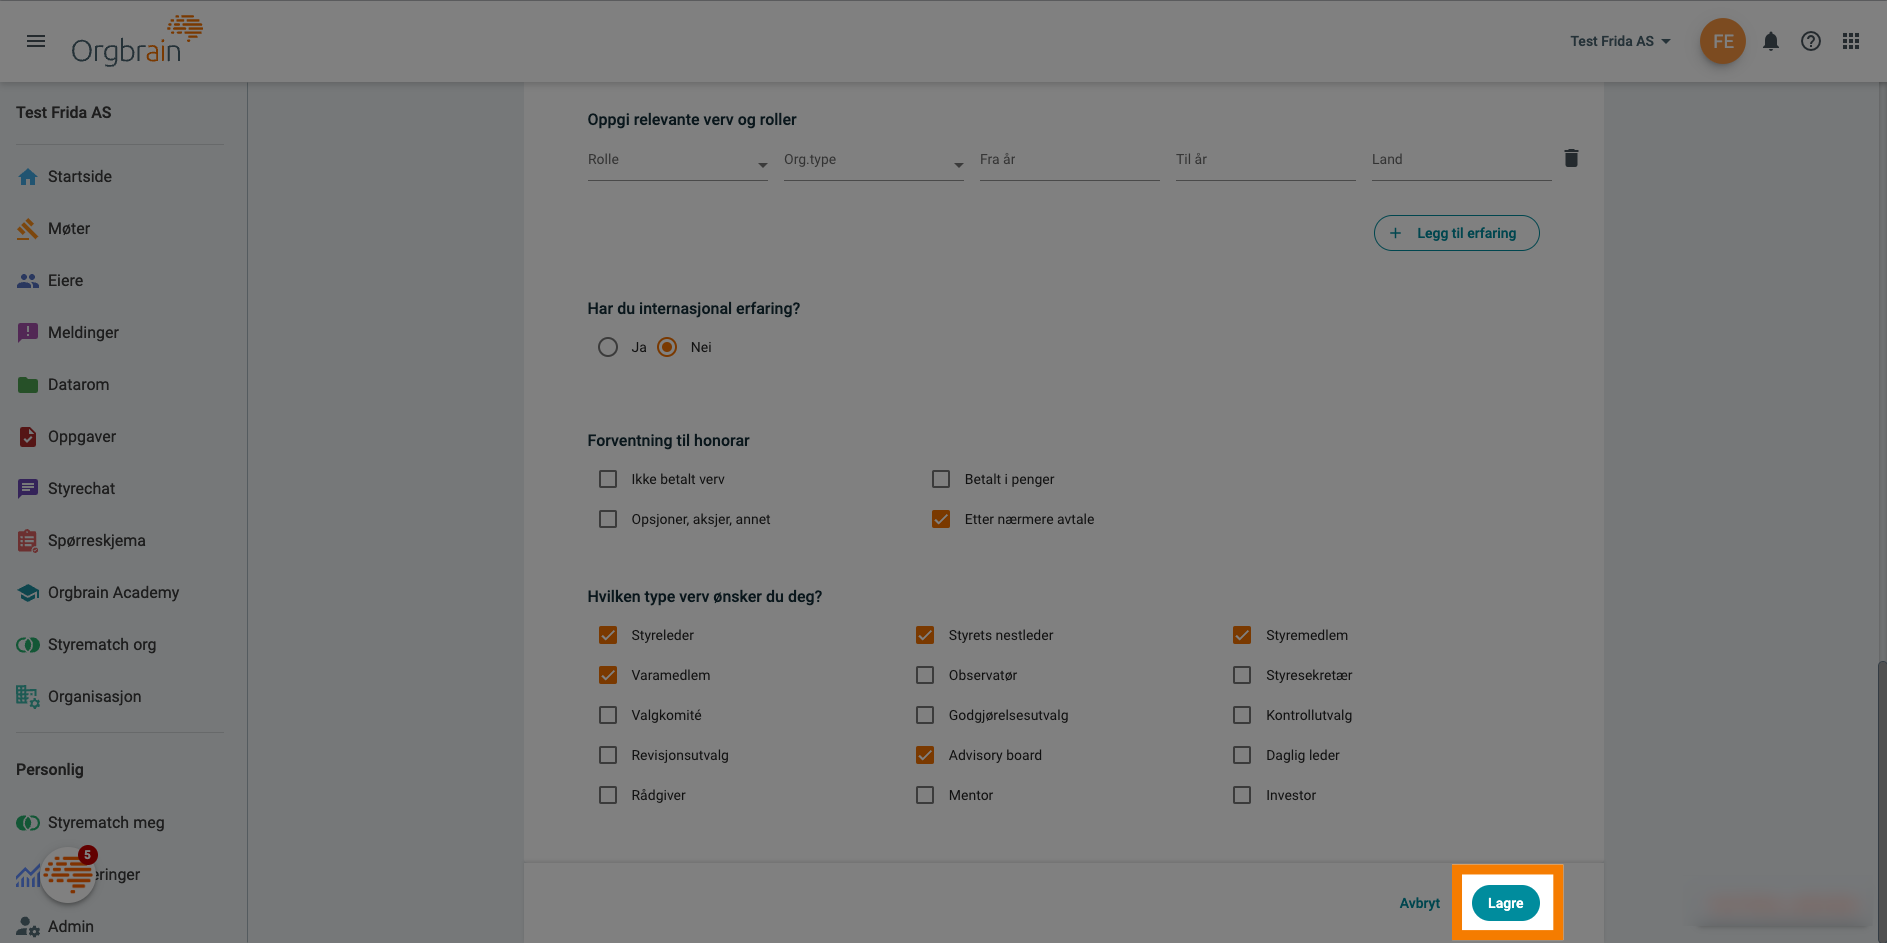Screen dimensions: 1887x943
Task: Click the Eiere people icon
Action: coord(28,281)
